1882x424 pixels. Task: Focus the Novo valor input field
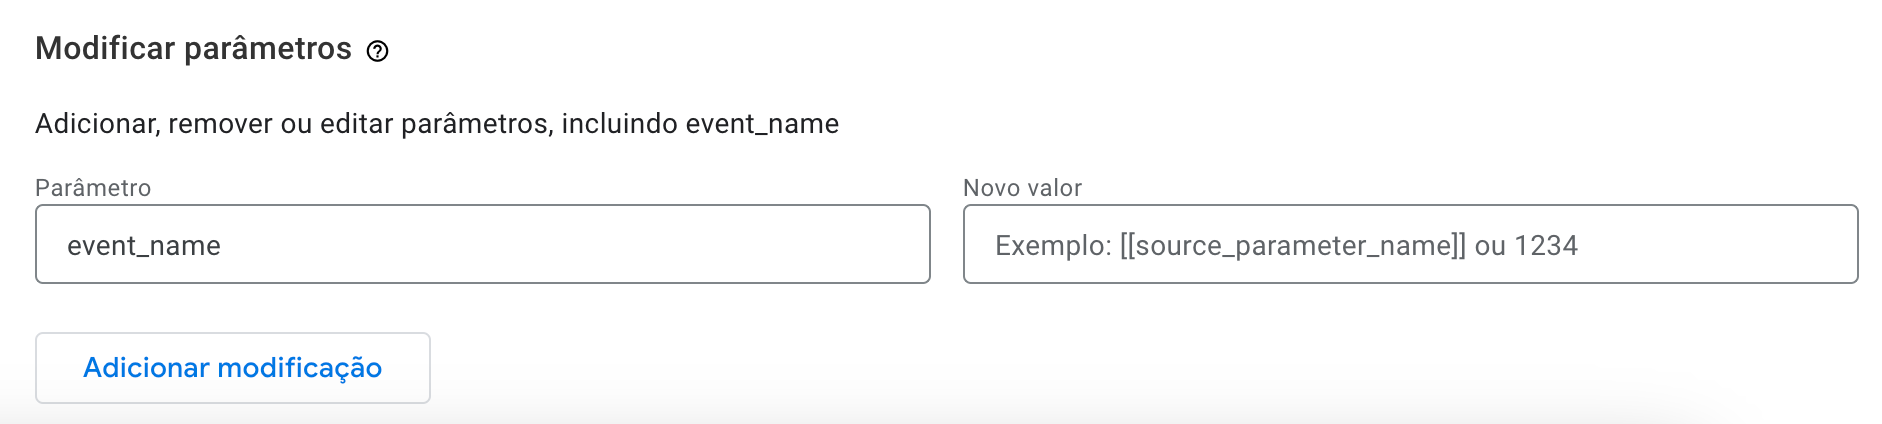[1410, 245]
